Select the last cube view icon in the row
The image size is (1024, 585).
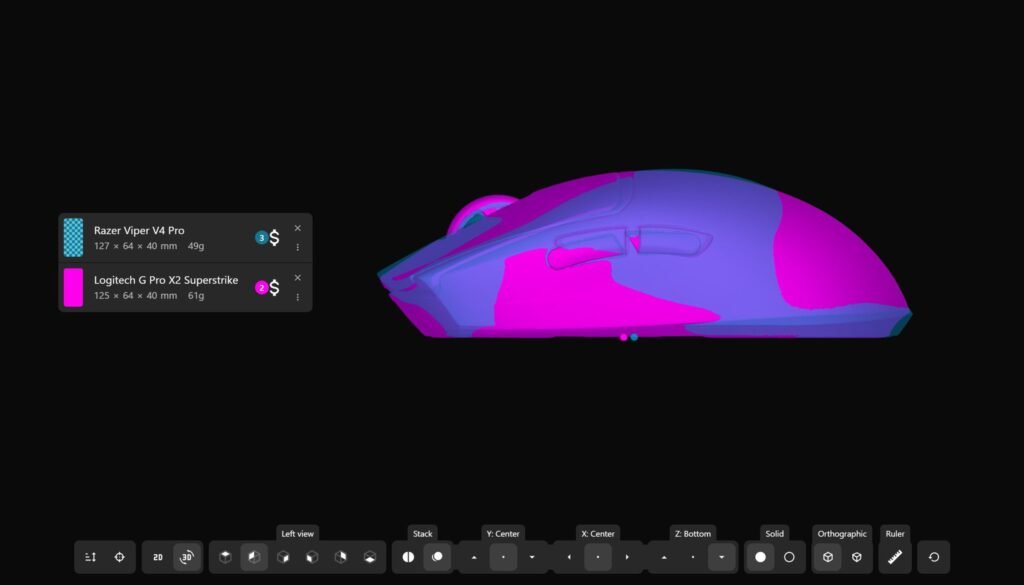pyautogui.click(x=370, y=557)
